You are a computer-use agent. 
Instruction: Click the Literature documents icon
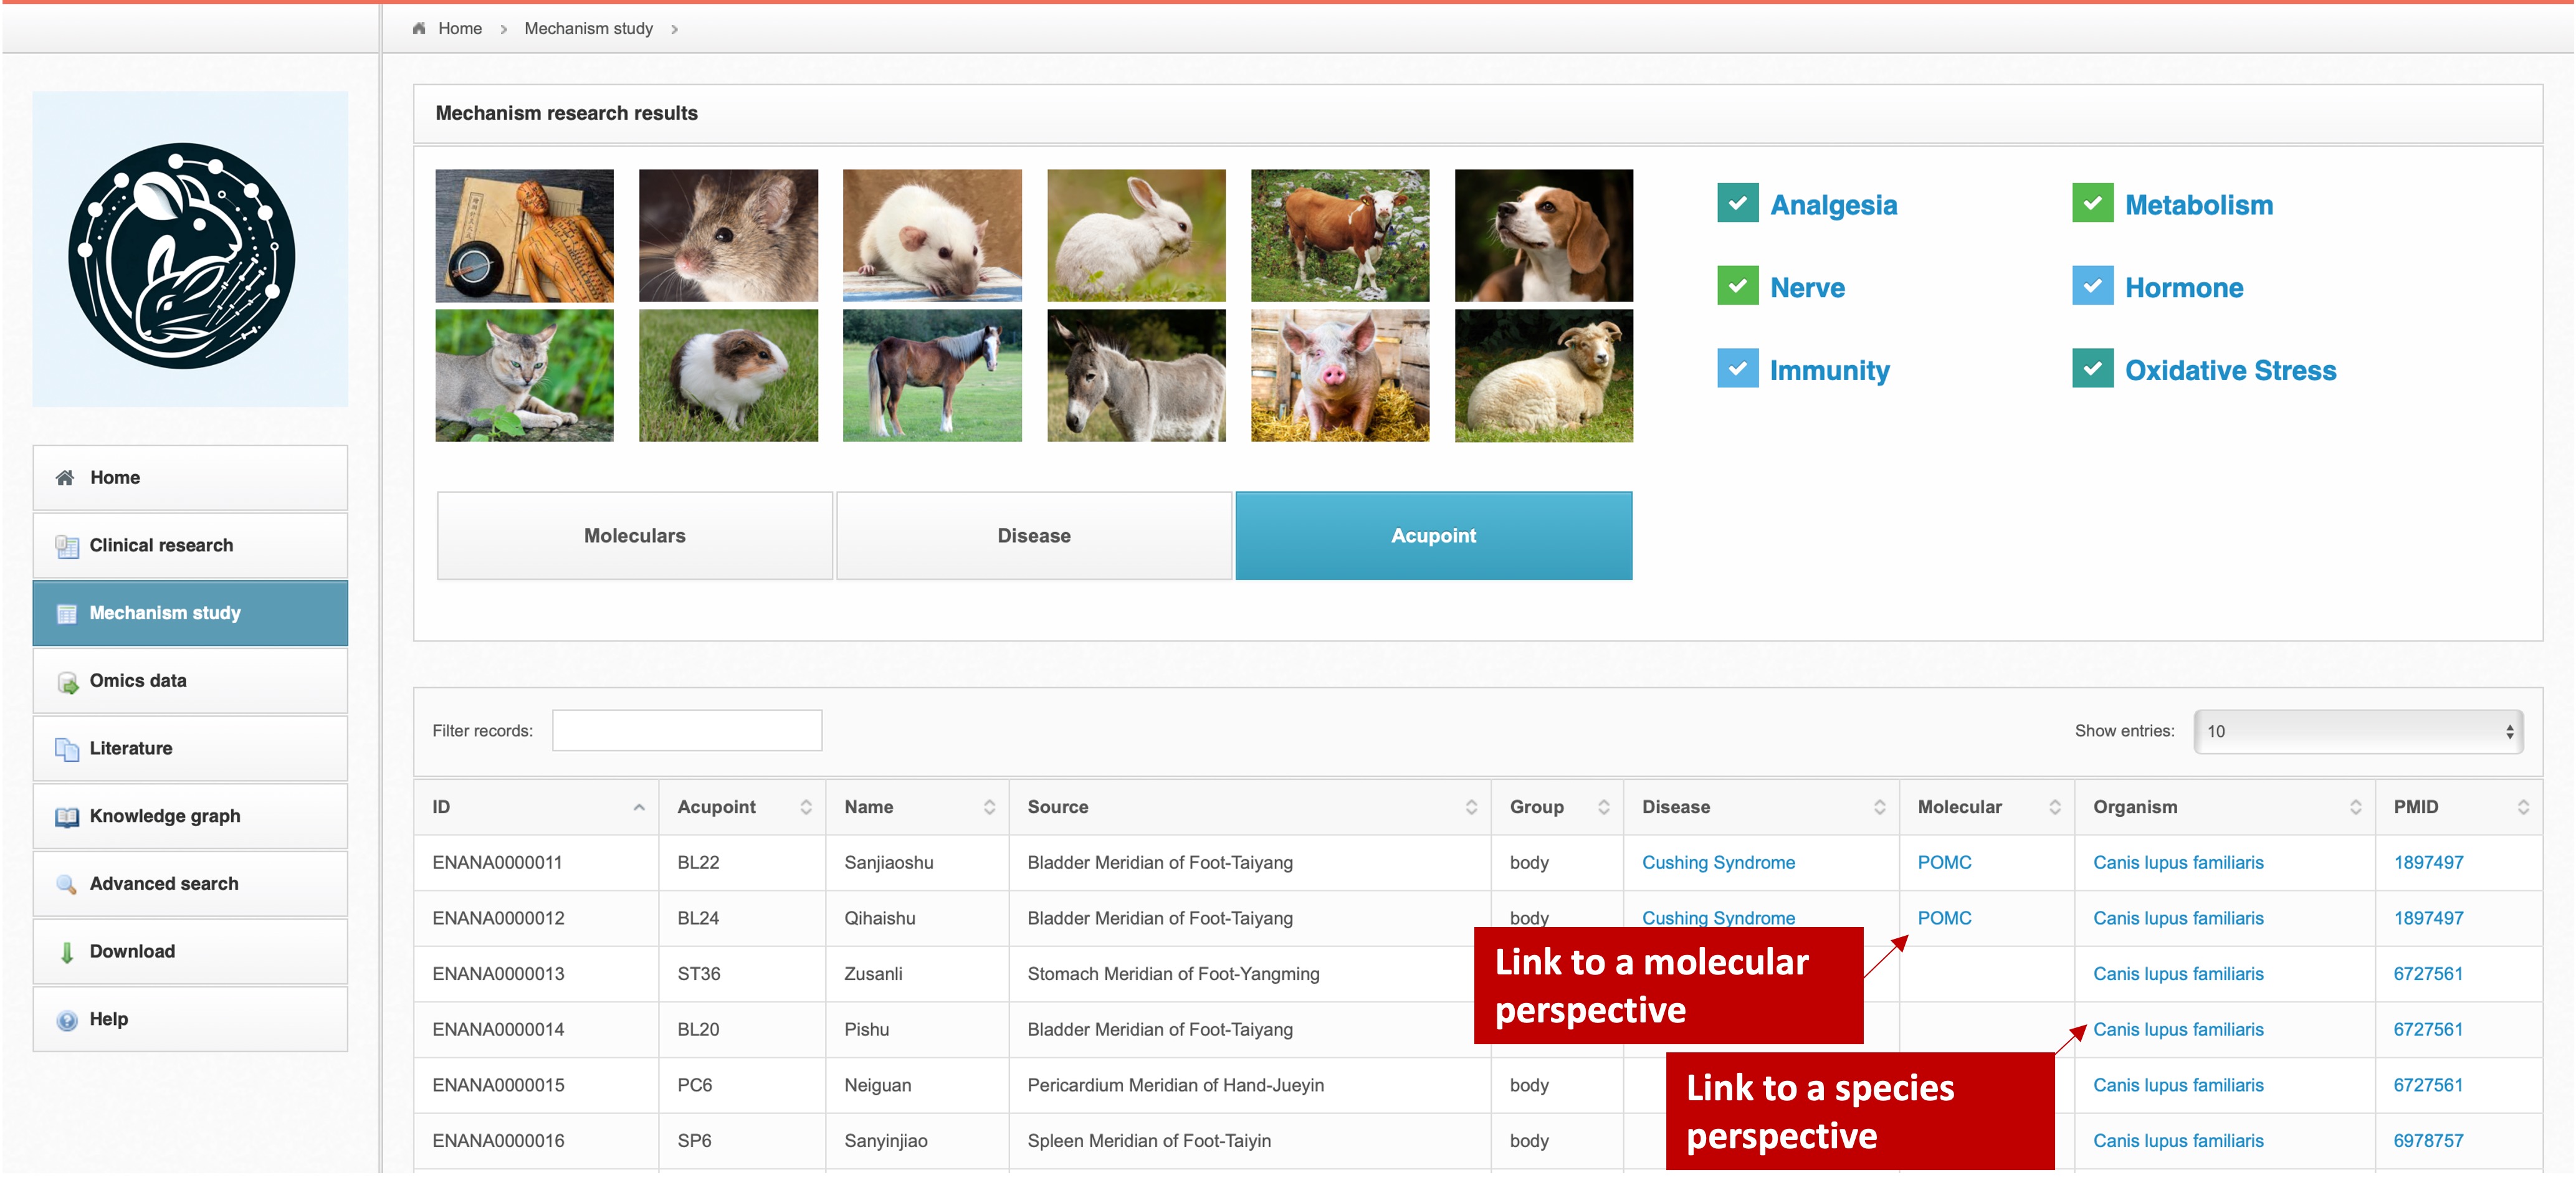tap(67, 749)
